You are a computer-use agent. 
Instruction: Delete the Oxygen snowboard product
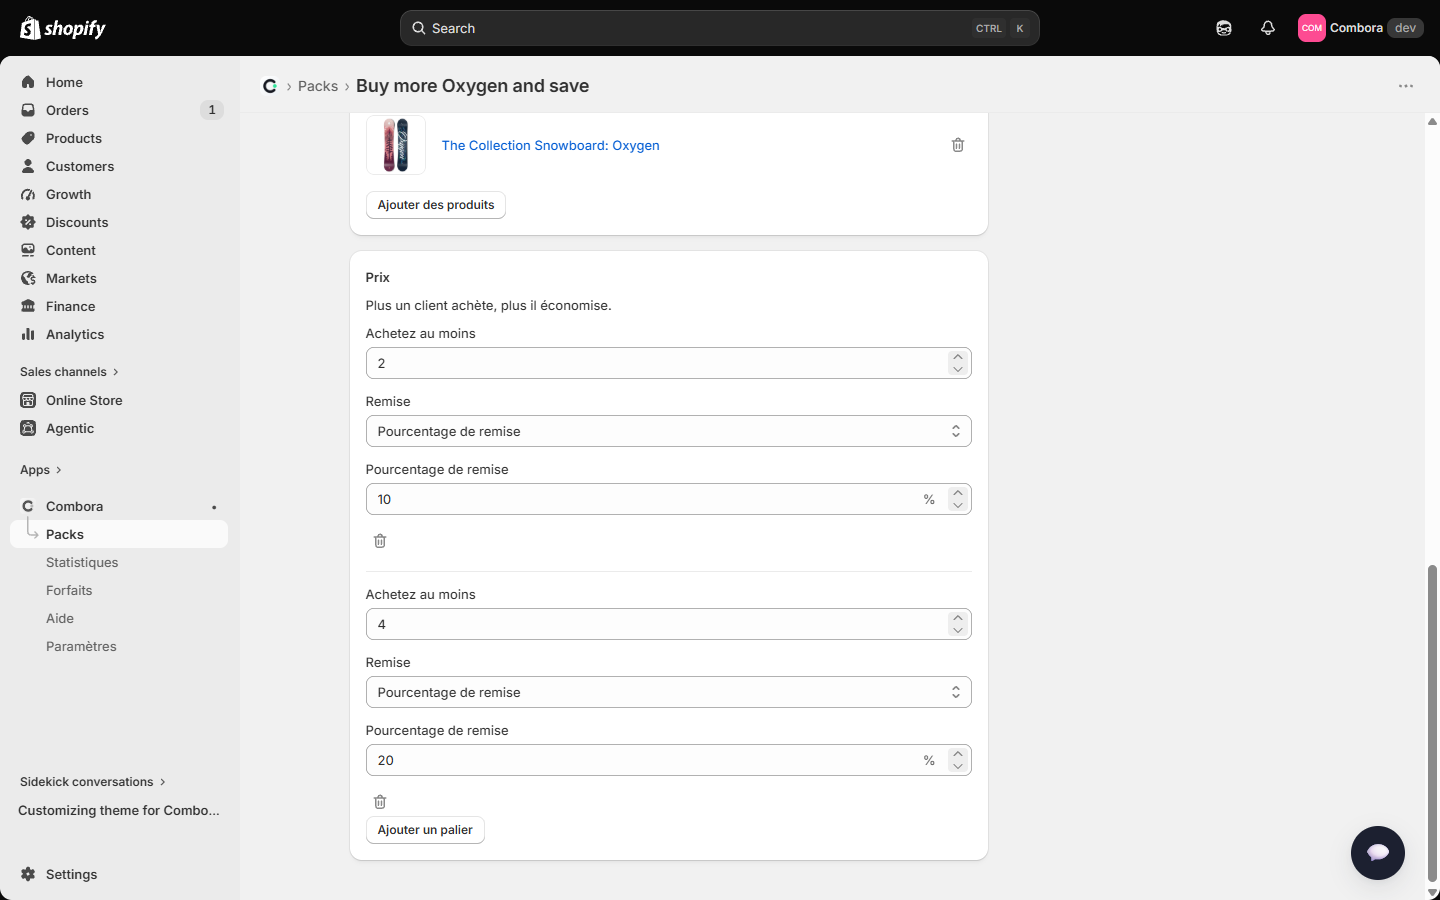(x=958, y=145)
